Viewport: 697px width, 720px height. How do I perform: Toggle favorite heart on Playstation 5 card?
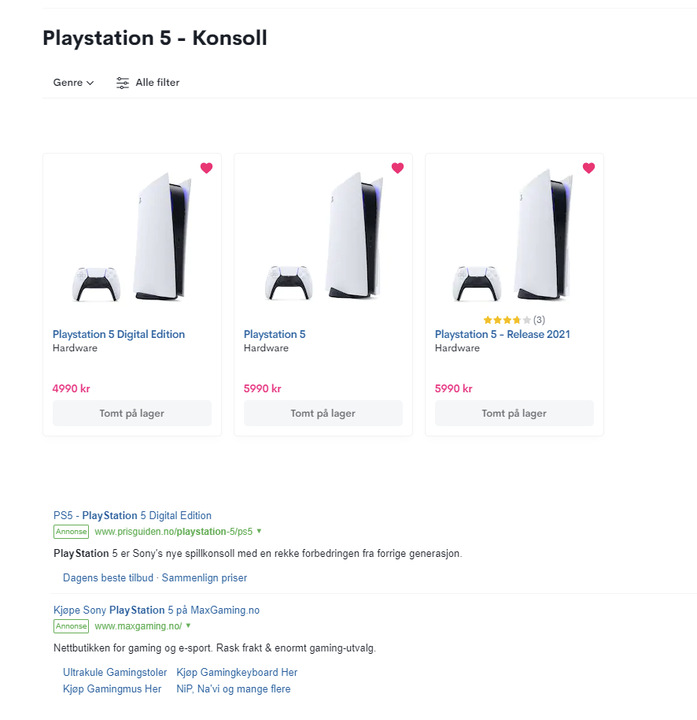click(398, 168)
